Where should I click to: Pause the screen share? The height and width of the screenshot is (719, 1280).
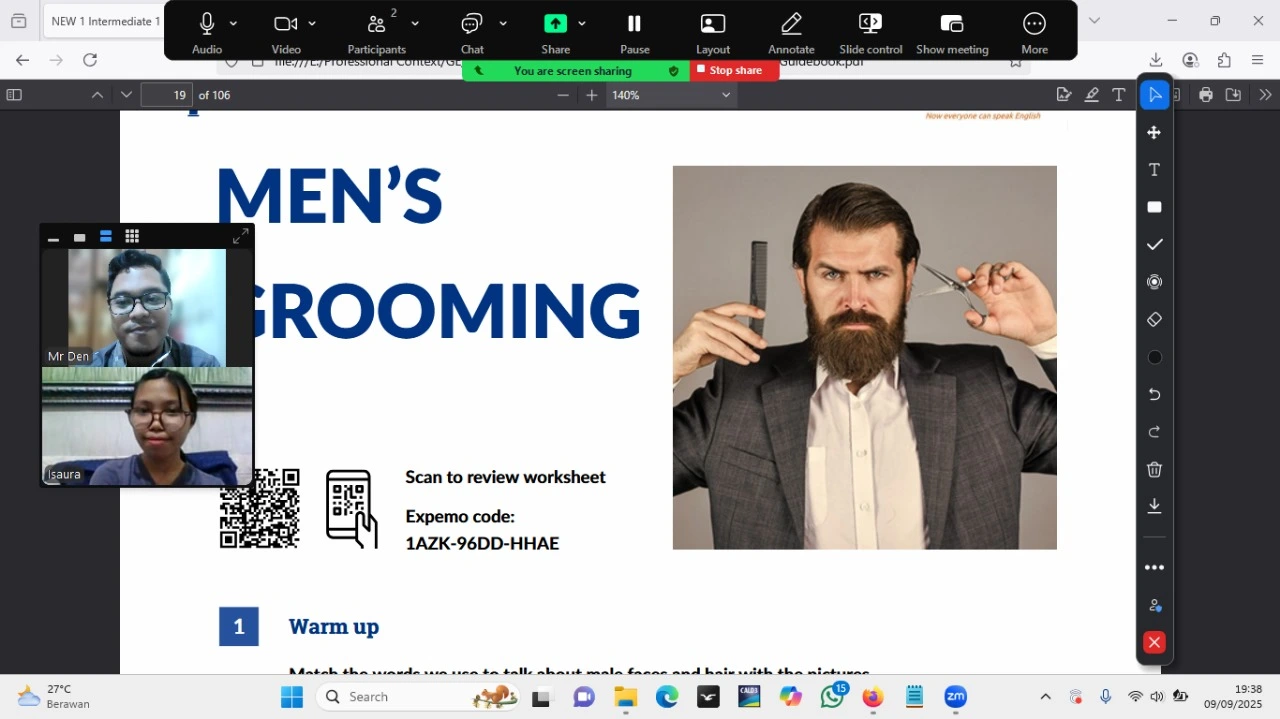(x=634, y=32)
